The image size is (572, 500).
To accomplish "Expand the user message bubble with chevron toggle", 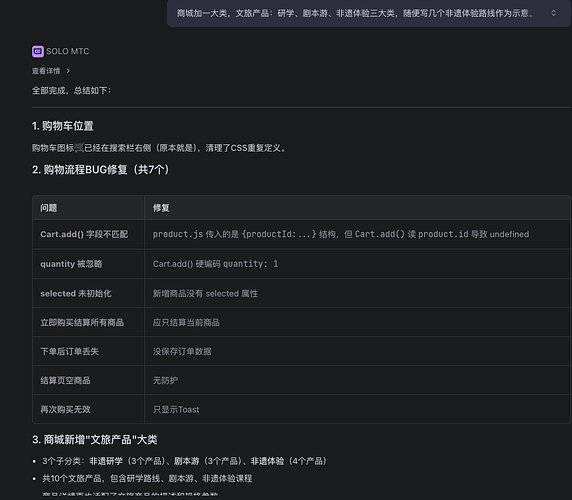I will [553, 13].
